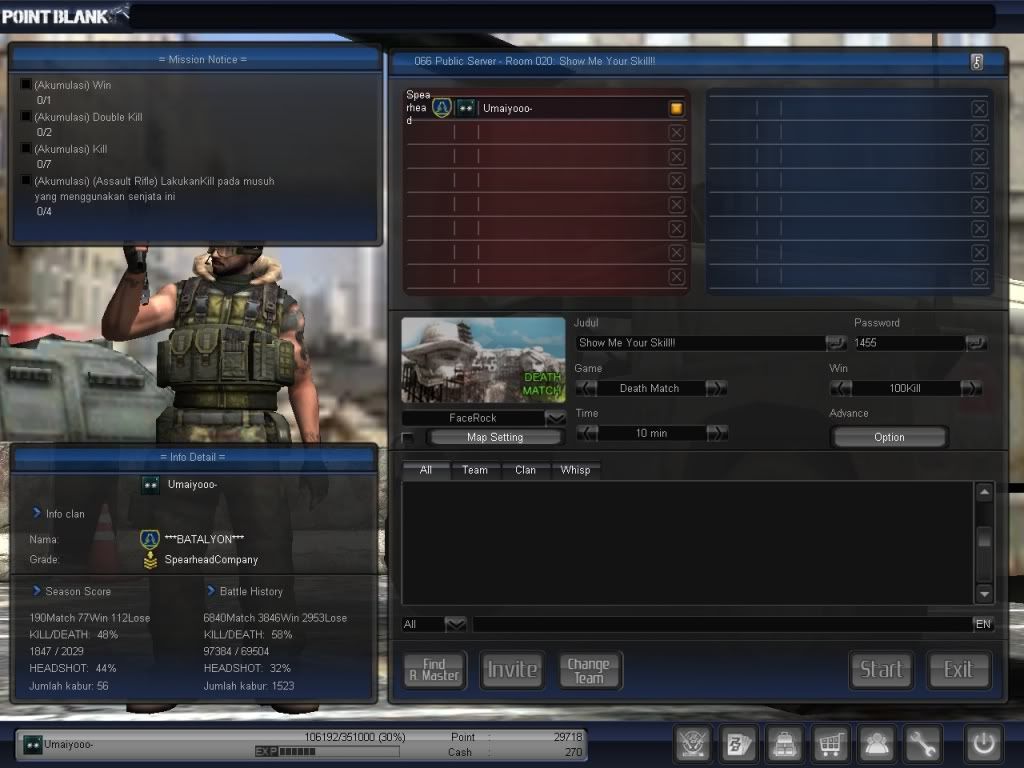Tick the checkbox left of Map Setting
The image size is (1024, 768).
[x=408, y=438]
